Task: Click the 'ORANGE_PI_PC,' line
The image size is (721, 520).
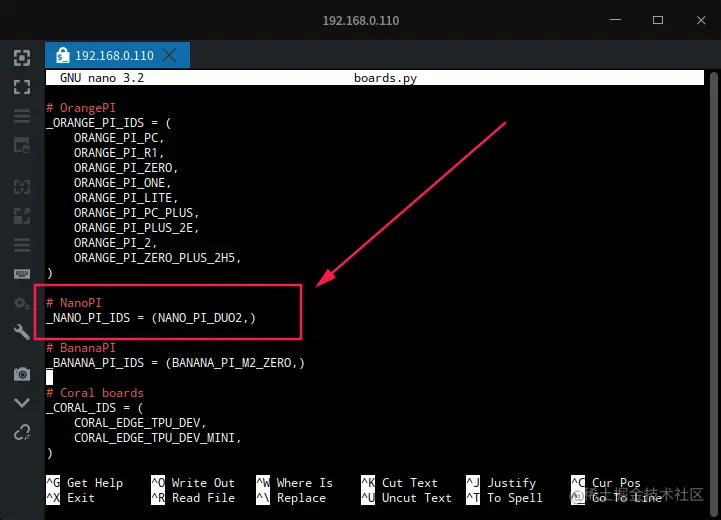Action: (119, 138)
